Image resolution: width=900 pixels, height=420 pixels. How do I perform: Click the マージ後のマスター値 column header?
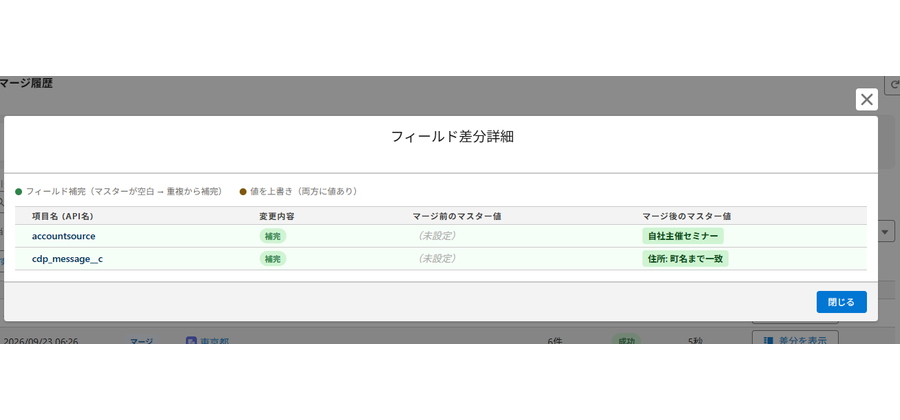(x=686, y=216)
